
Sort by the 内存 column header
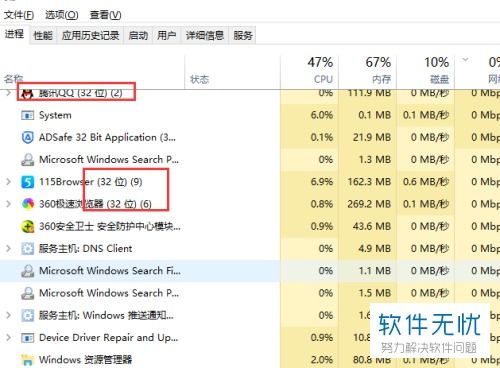[368, 71]
